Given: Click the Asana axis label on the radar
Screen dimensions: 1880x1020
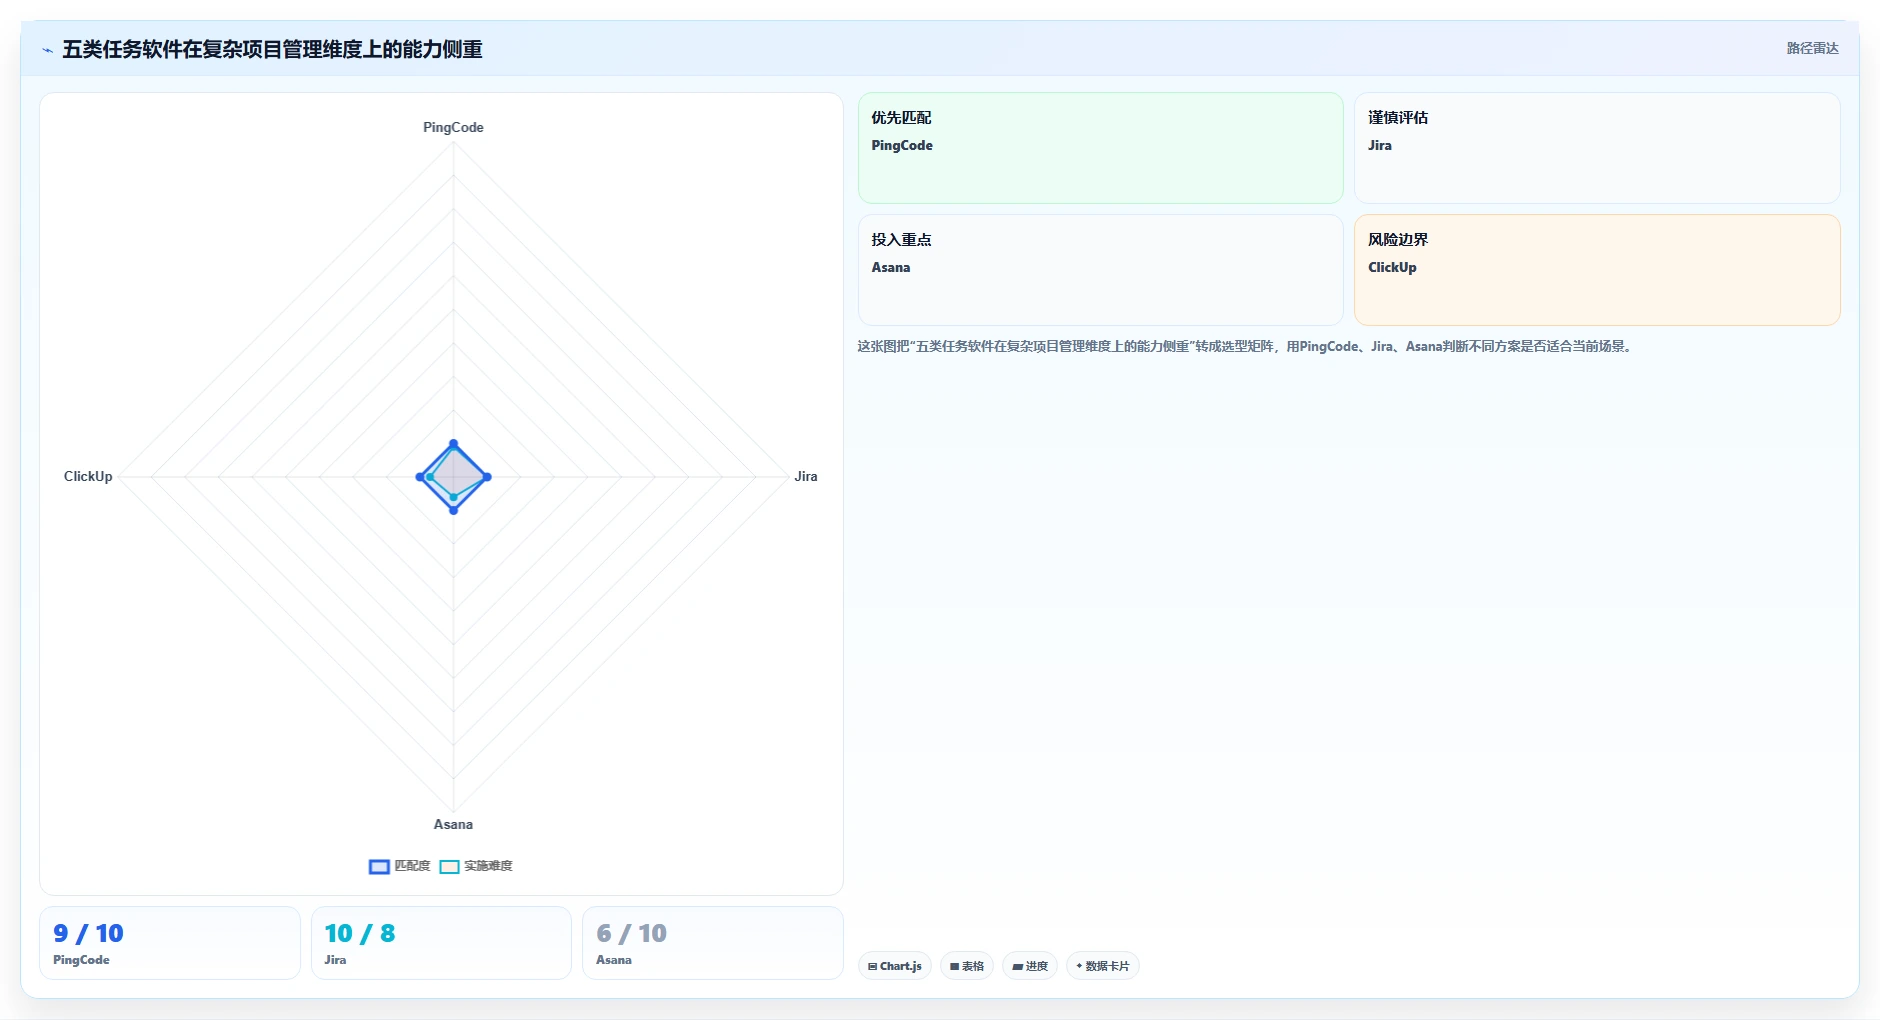Looking at the screenshot, I should [453, 825].
